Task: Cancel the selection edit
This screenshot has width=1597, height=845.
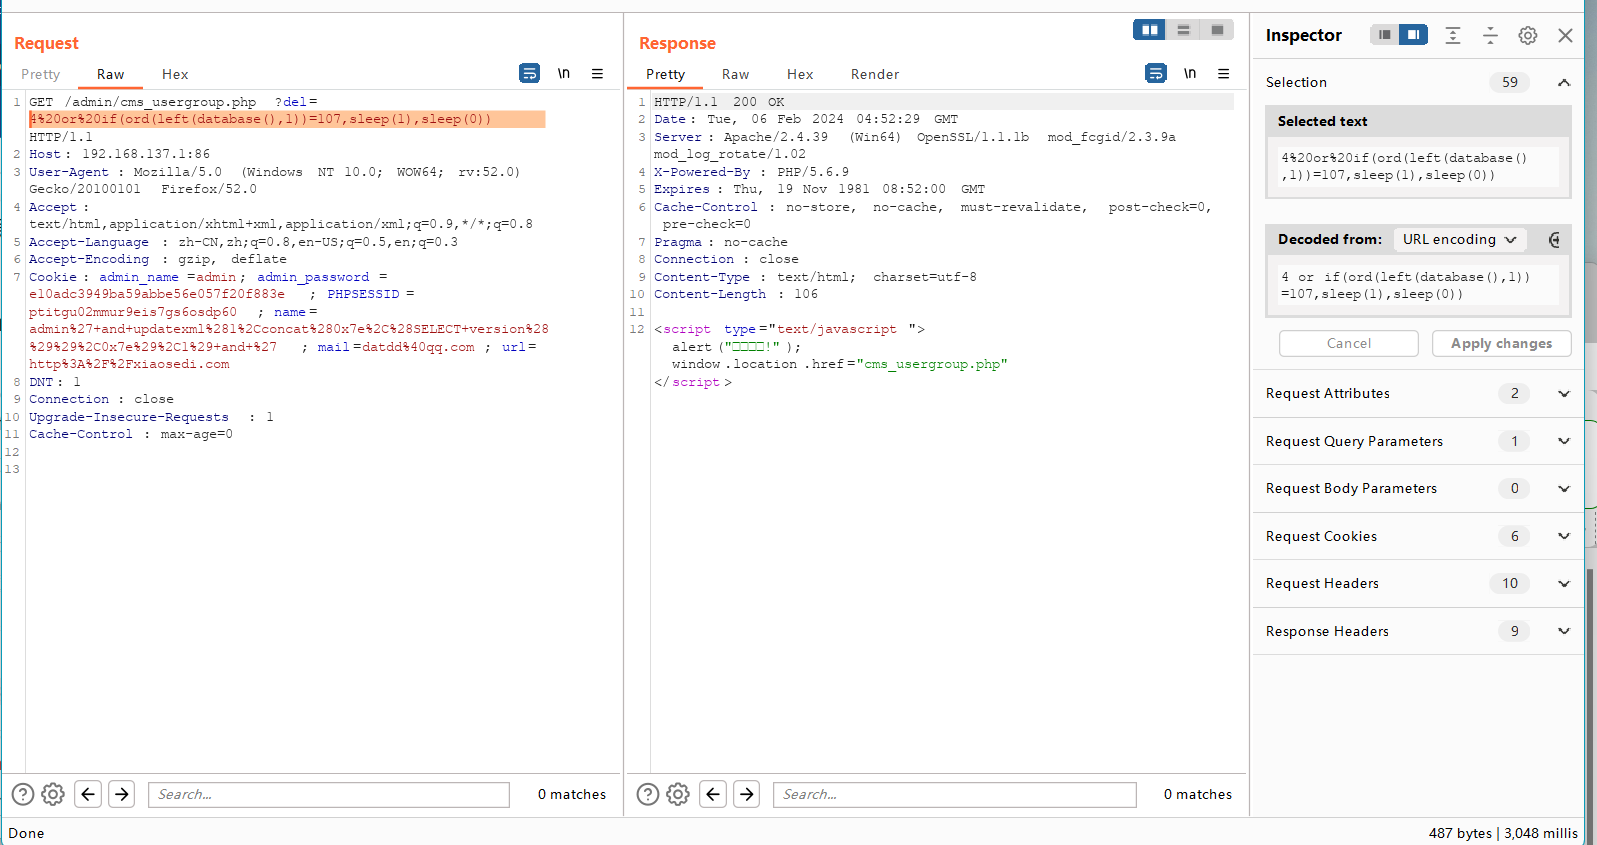Action: 1348,343
